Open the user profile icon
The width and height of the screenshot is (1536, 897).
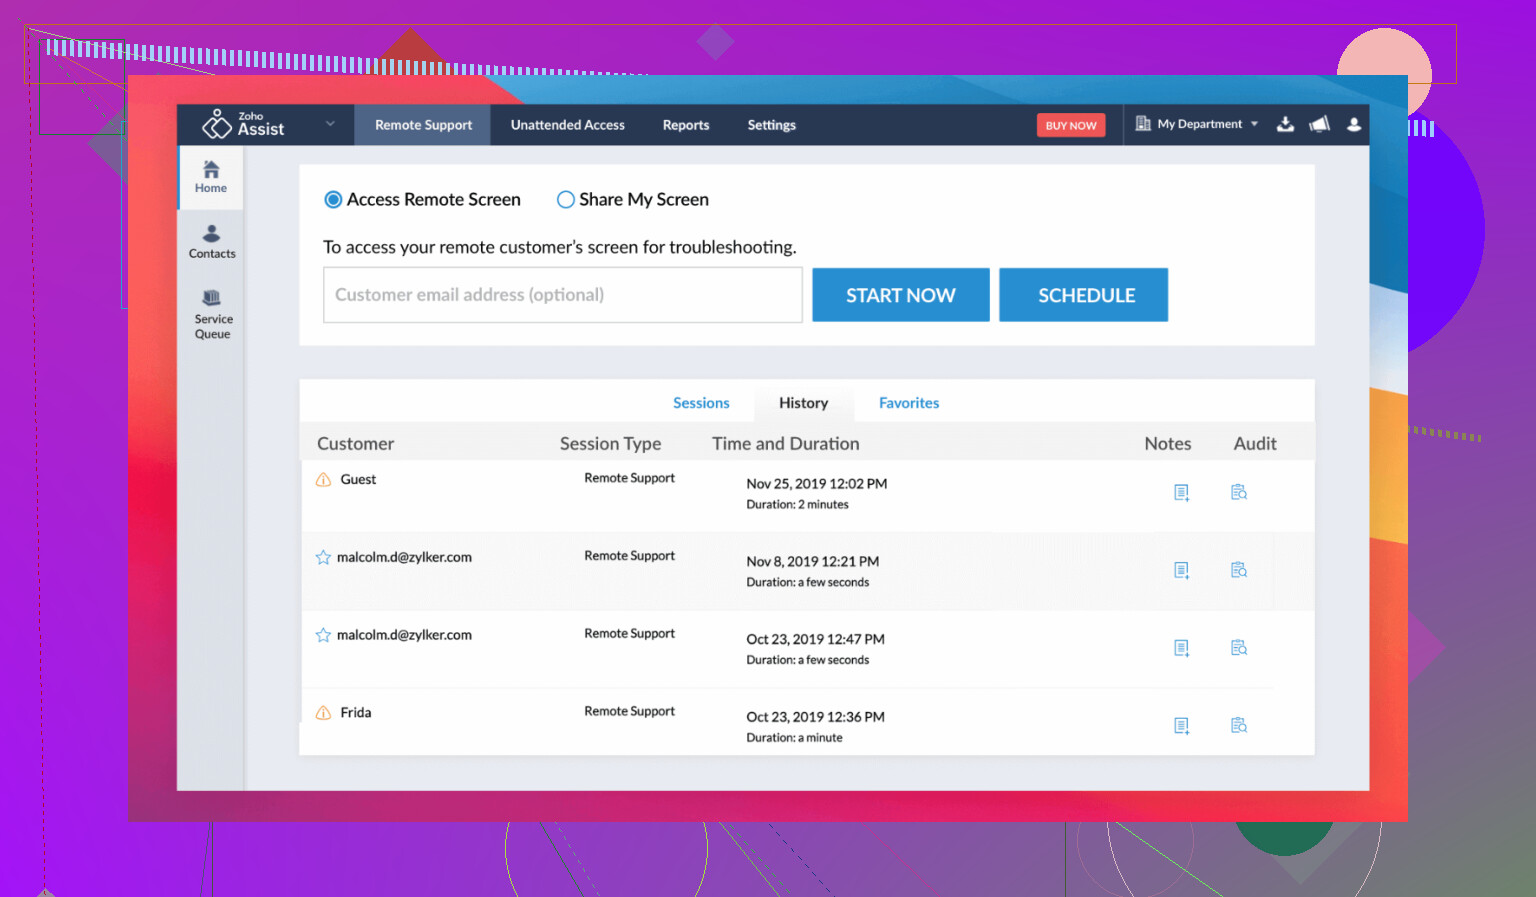pyautogui.click(x=1354, y=125)
